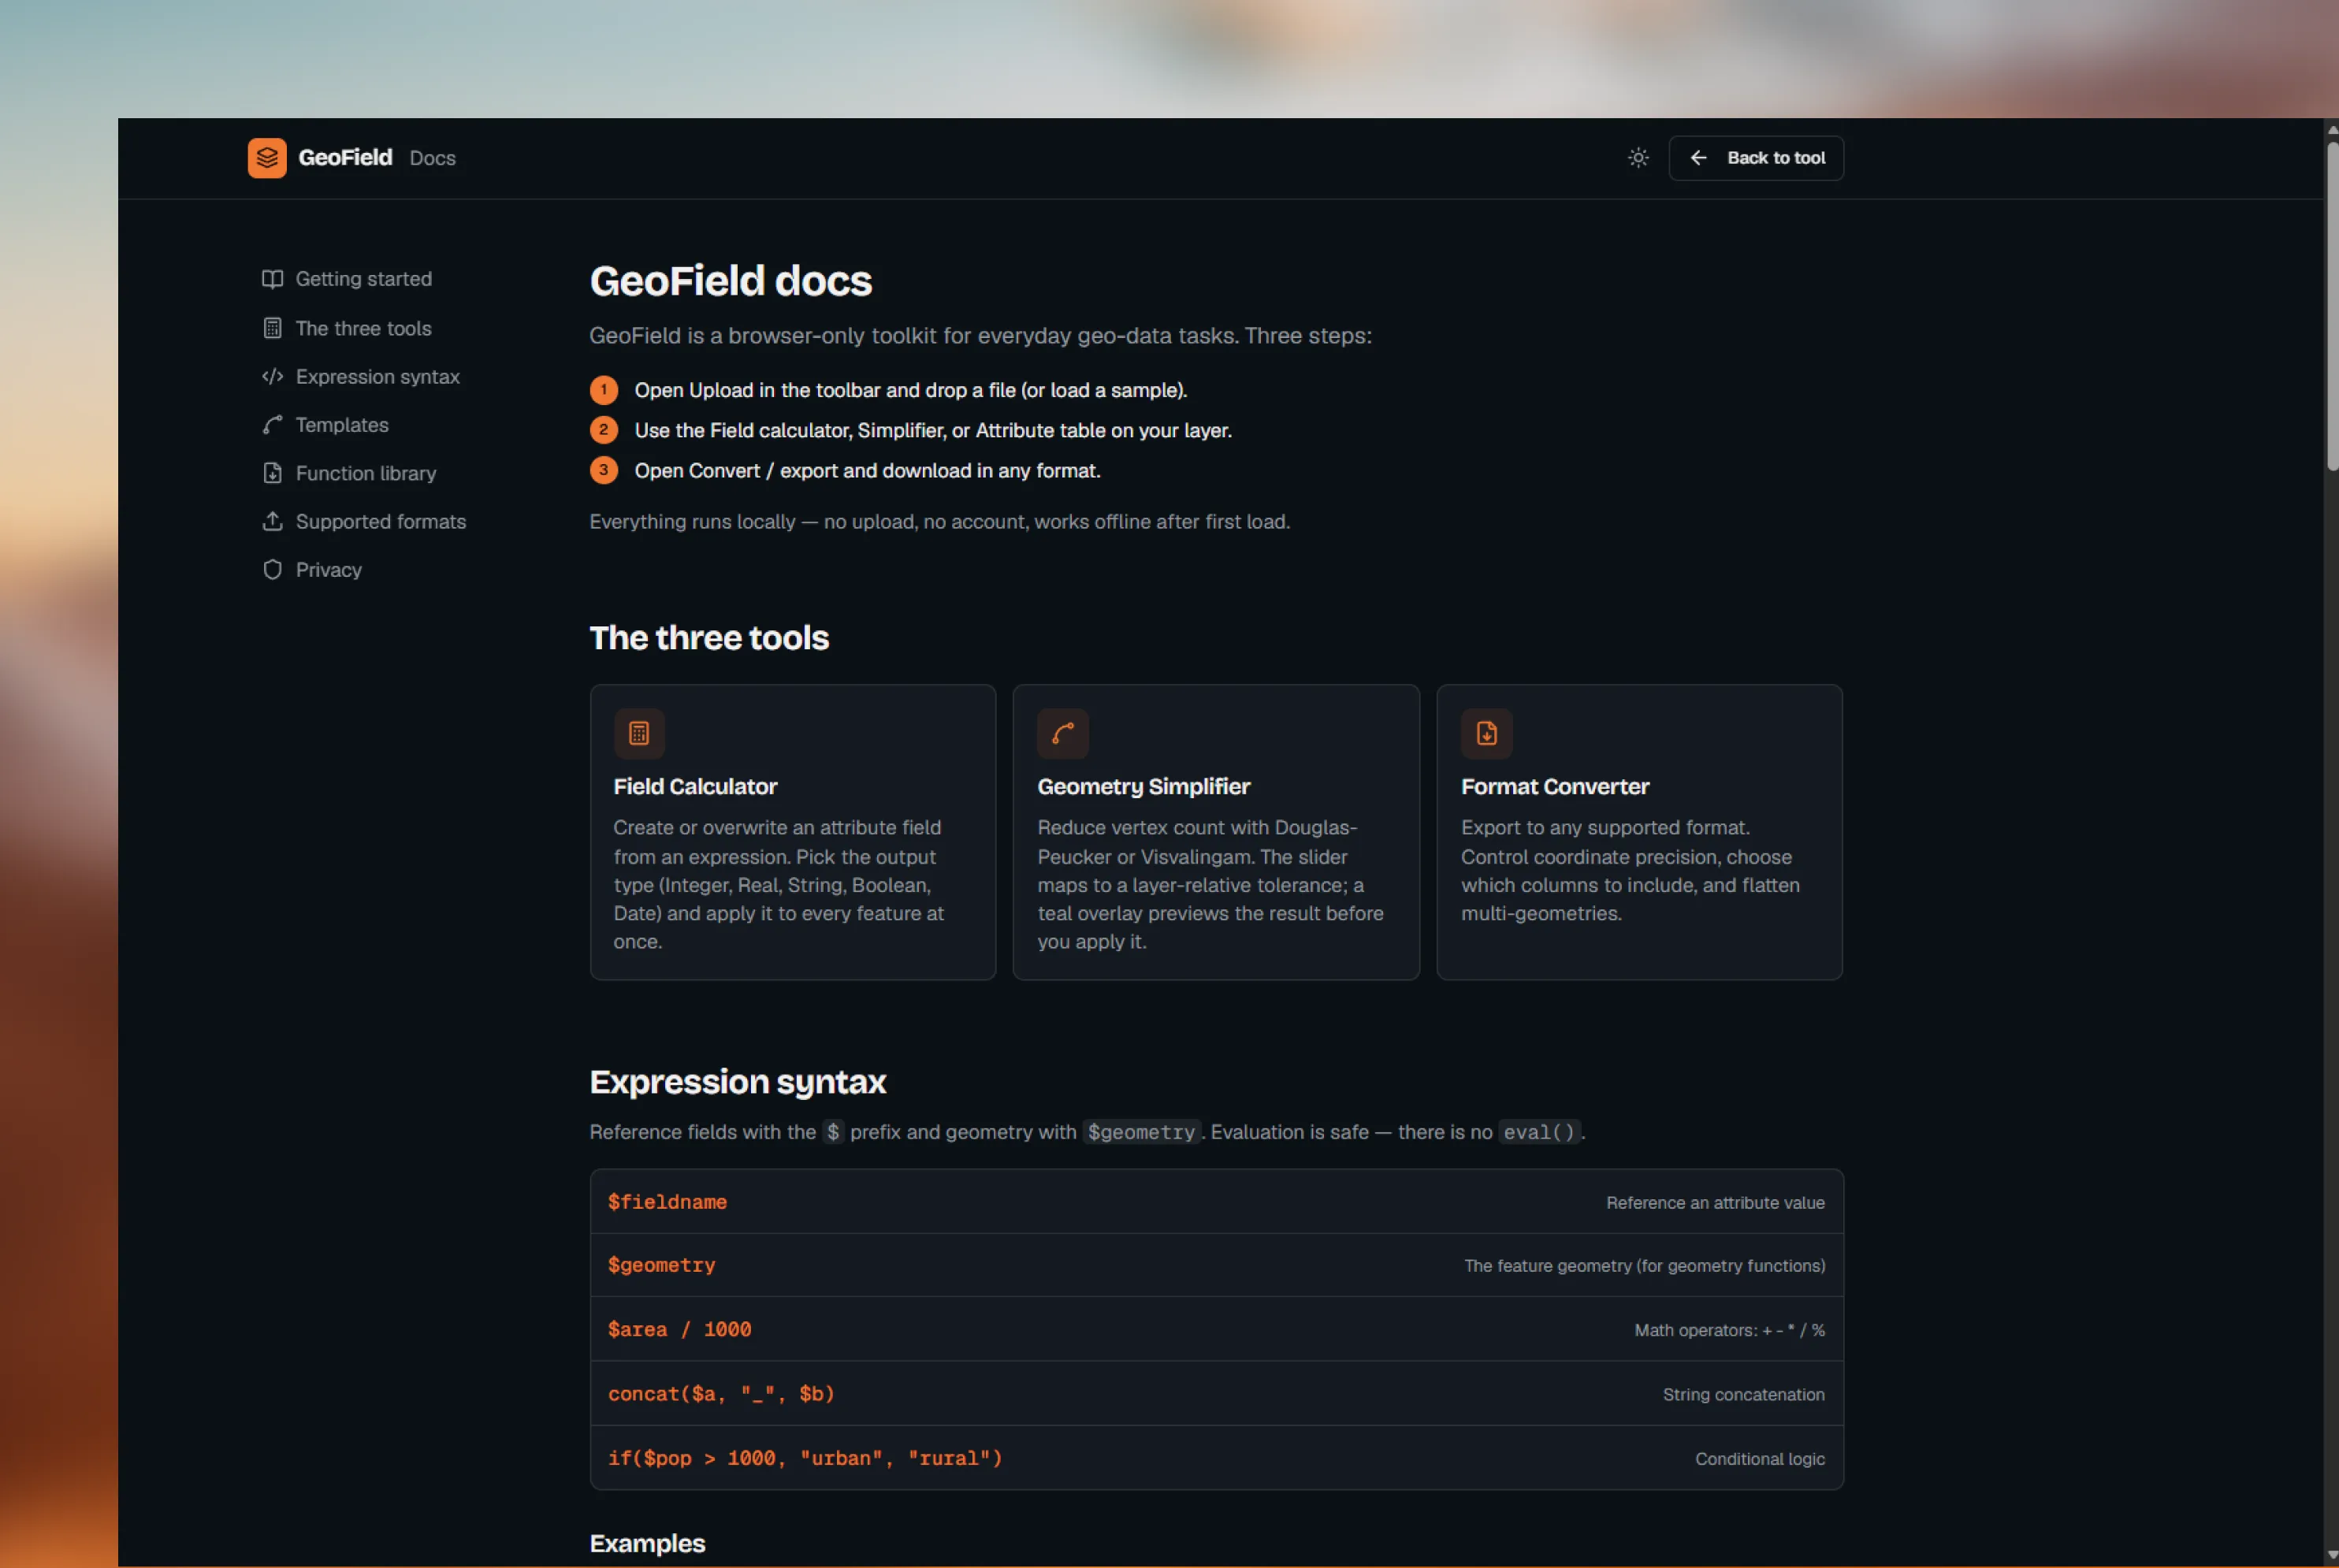Click the Geometry Simplifier card title
The height and width of the screenshot is (1568, 2339).
point(1144,787)
